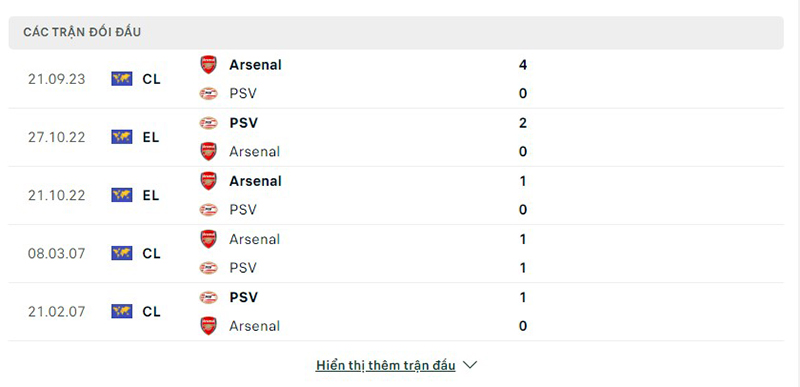Click Arsenal crest in 21.09.23 match
Viewport: 800px width, 387px height.
(208, 65)
